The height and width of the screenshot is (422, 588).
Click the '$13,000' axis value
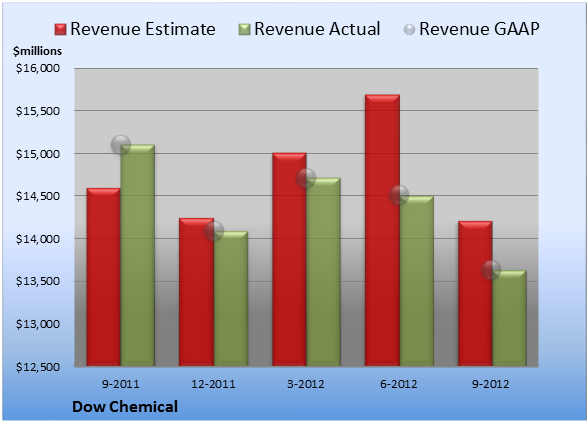[38, 324]
